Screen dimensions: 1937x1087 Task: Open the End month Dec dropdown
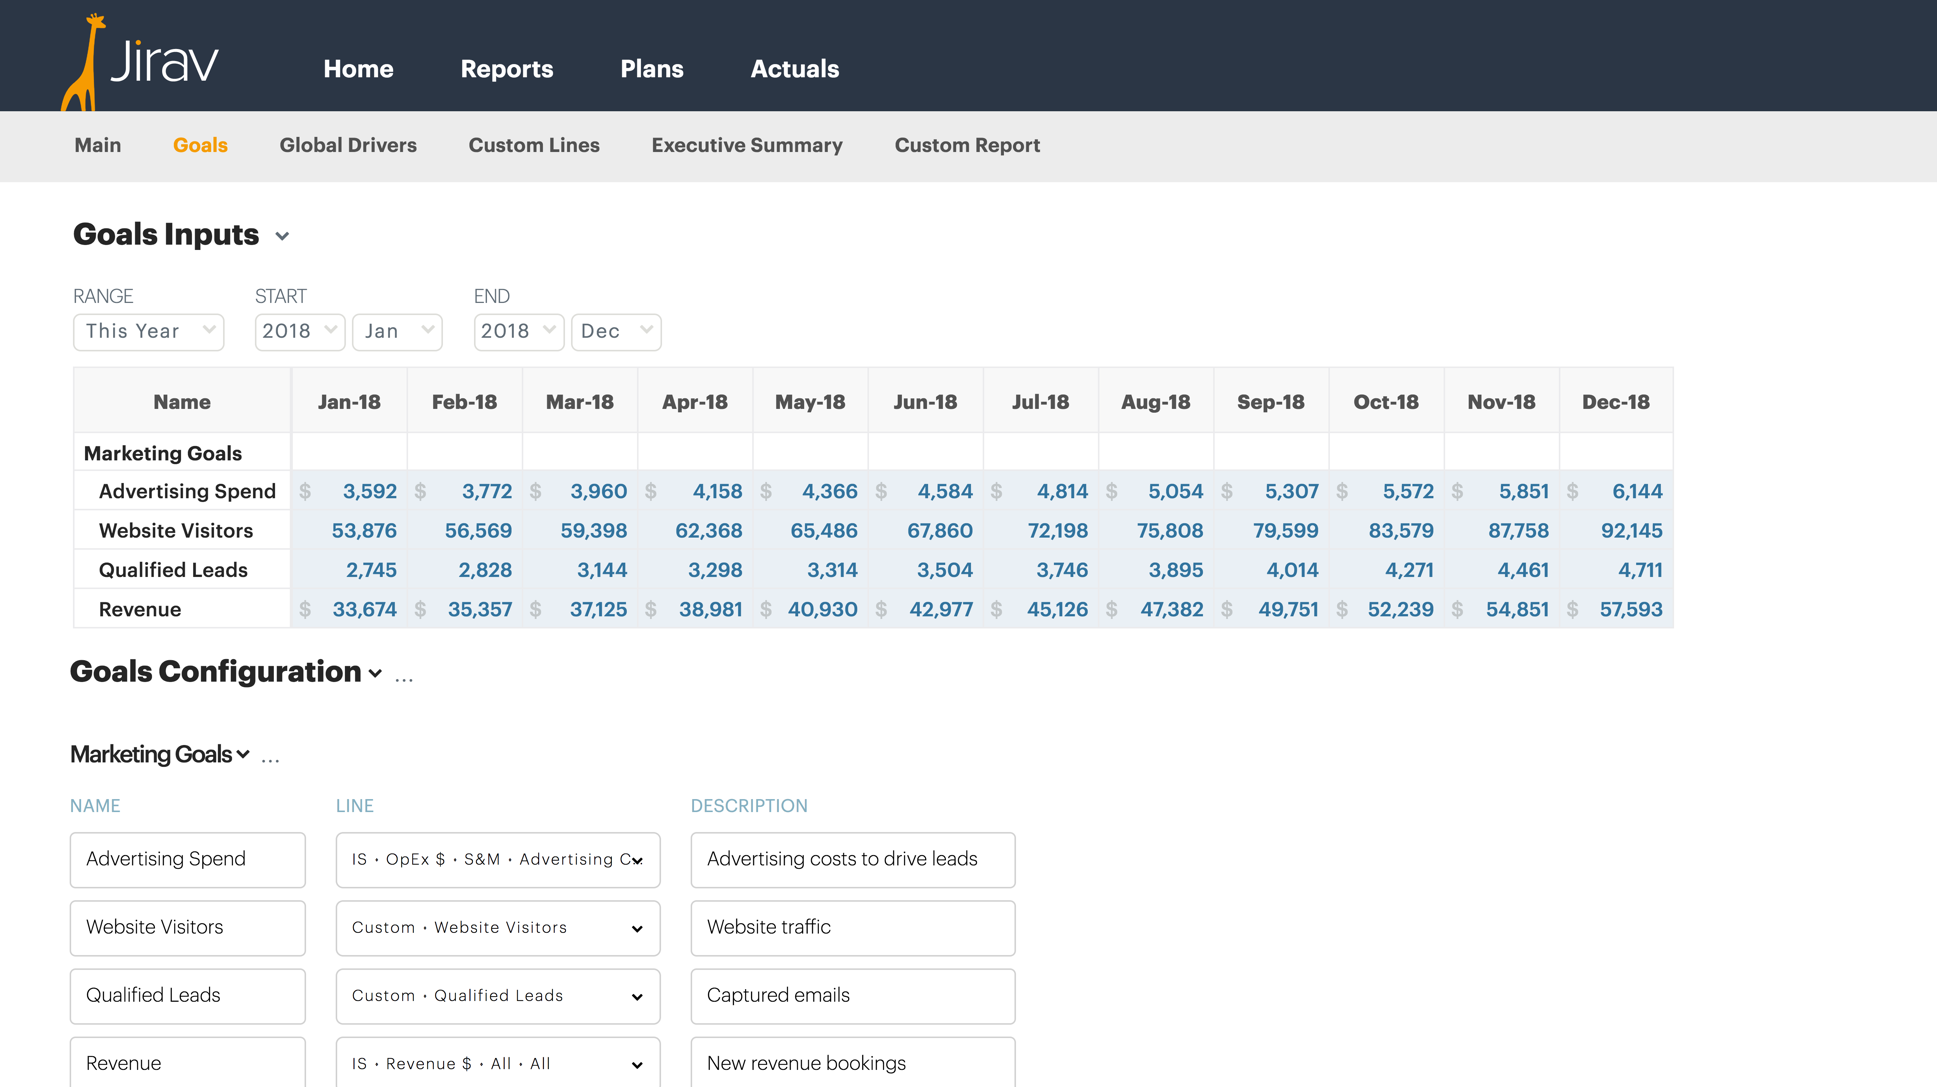pos(615,331)
